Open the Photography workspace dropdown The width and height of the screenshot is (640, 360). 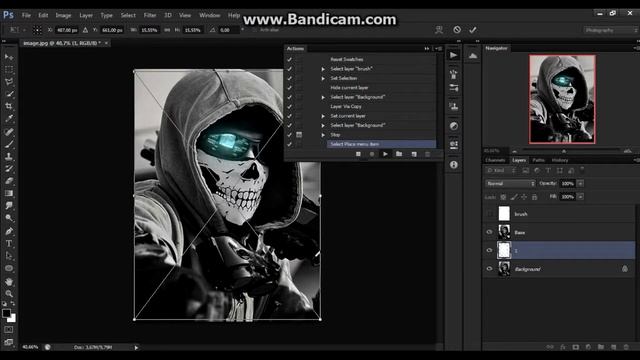(x=610, y=30)
